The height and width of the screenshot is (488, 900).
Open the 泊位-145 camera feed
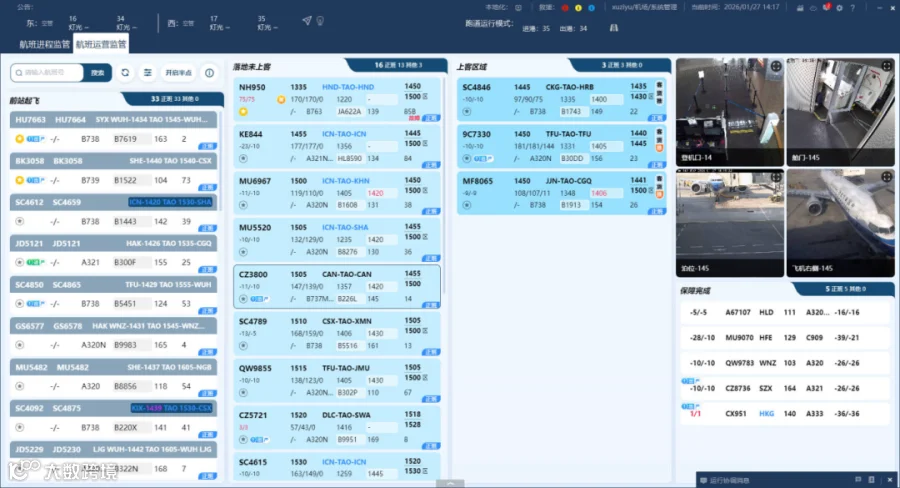[x=730, y=223]
